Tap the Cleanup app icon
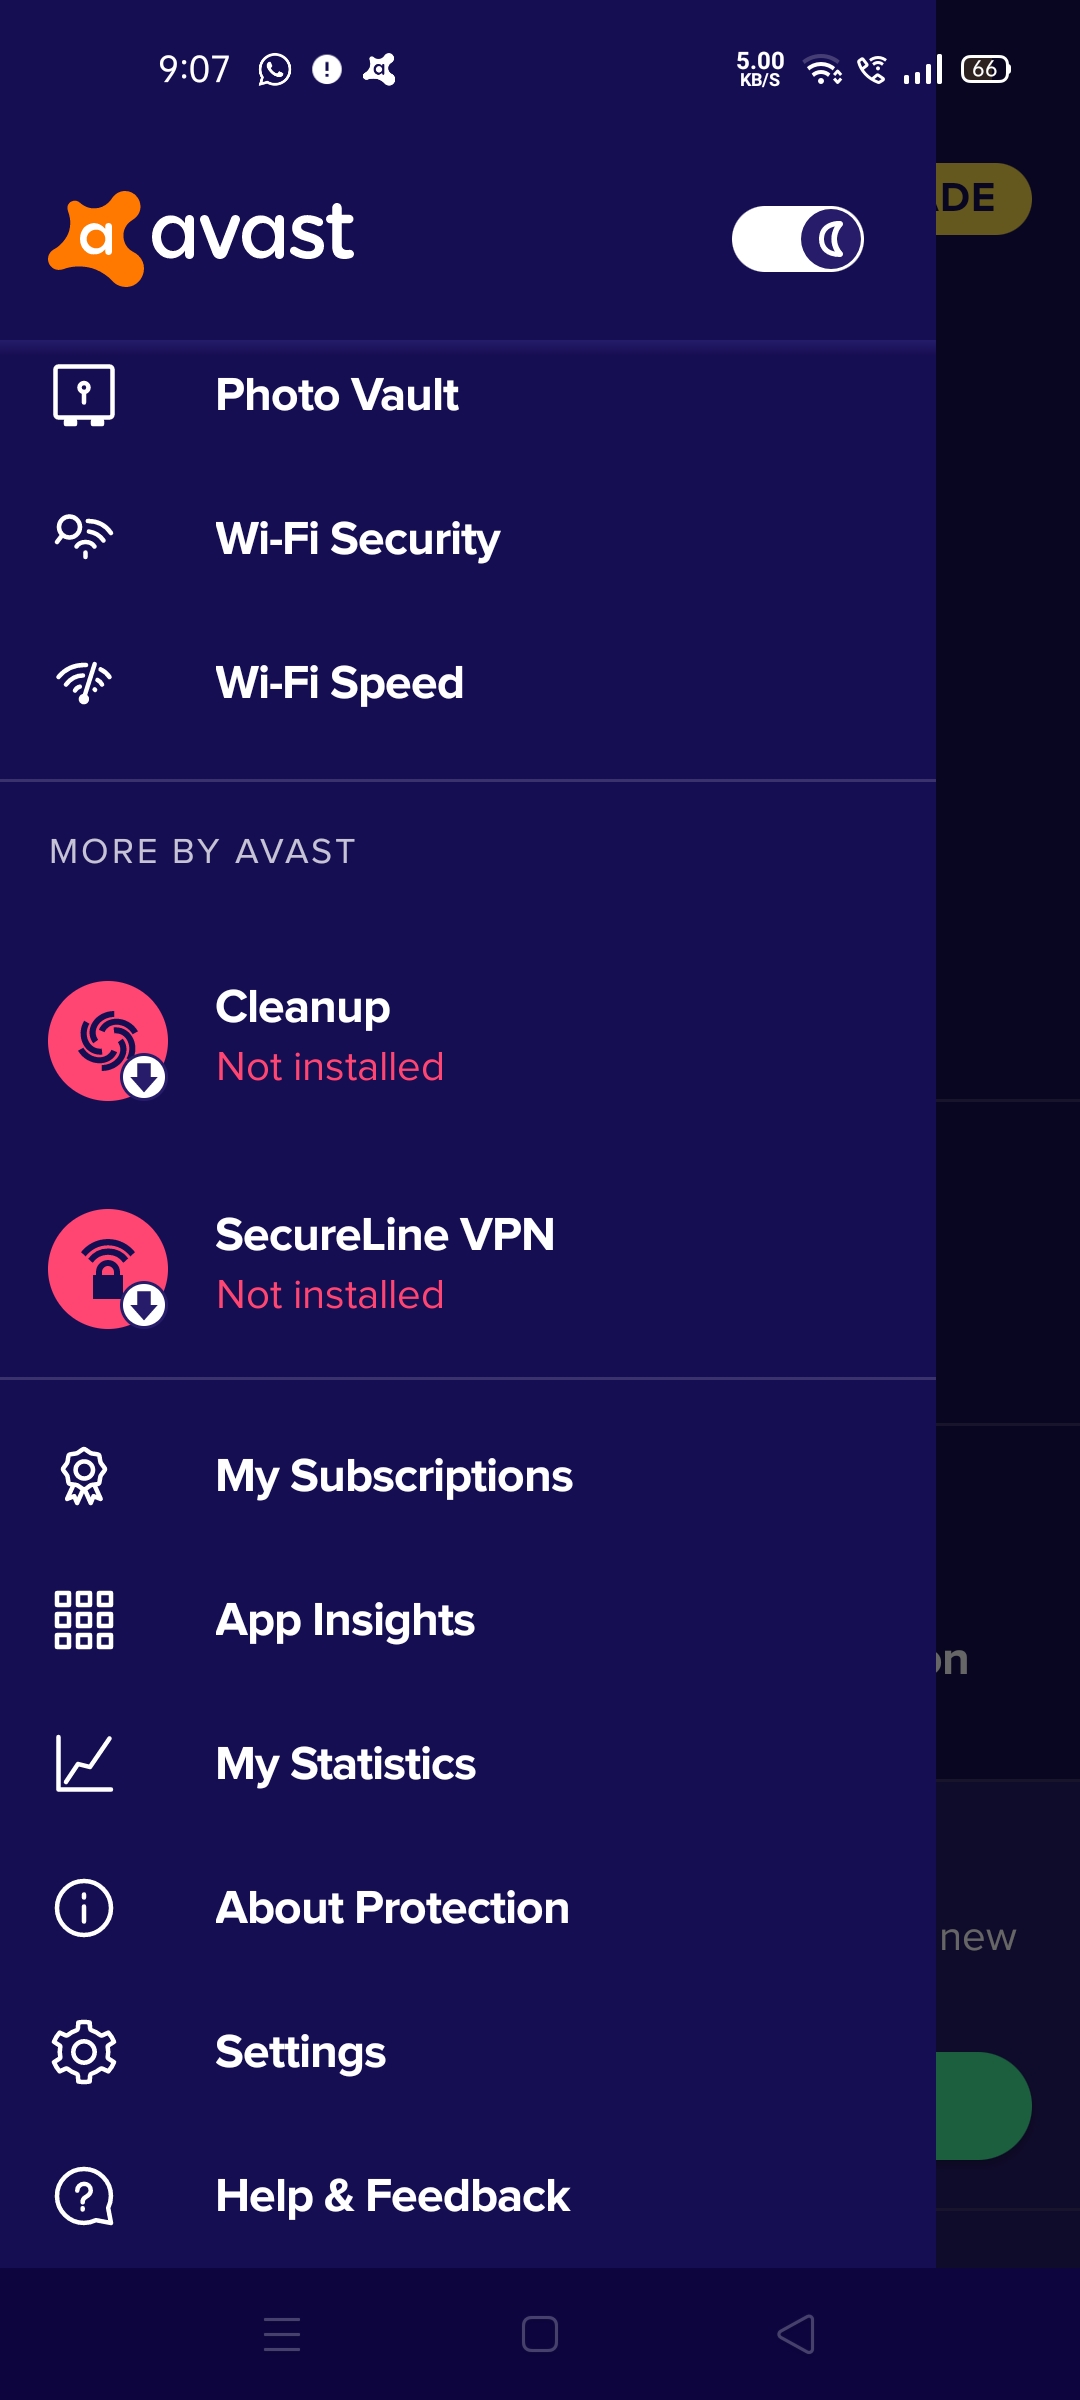Viewport: 1080px width, 2400px height. [x=108, y=1041]
